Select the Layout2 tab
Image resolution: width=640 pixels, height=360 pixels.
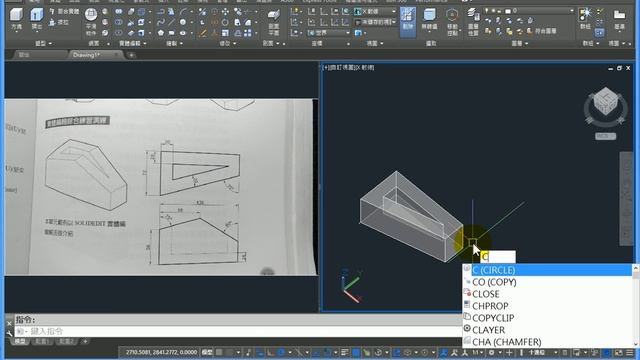[66, 341]
